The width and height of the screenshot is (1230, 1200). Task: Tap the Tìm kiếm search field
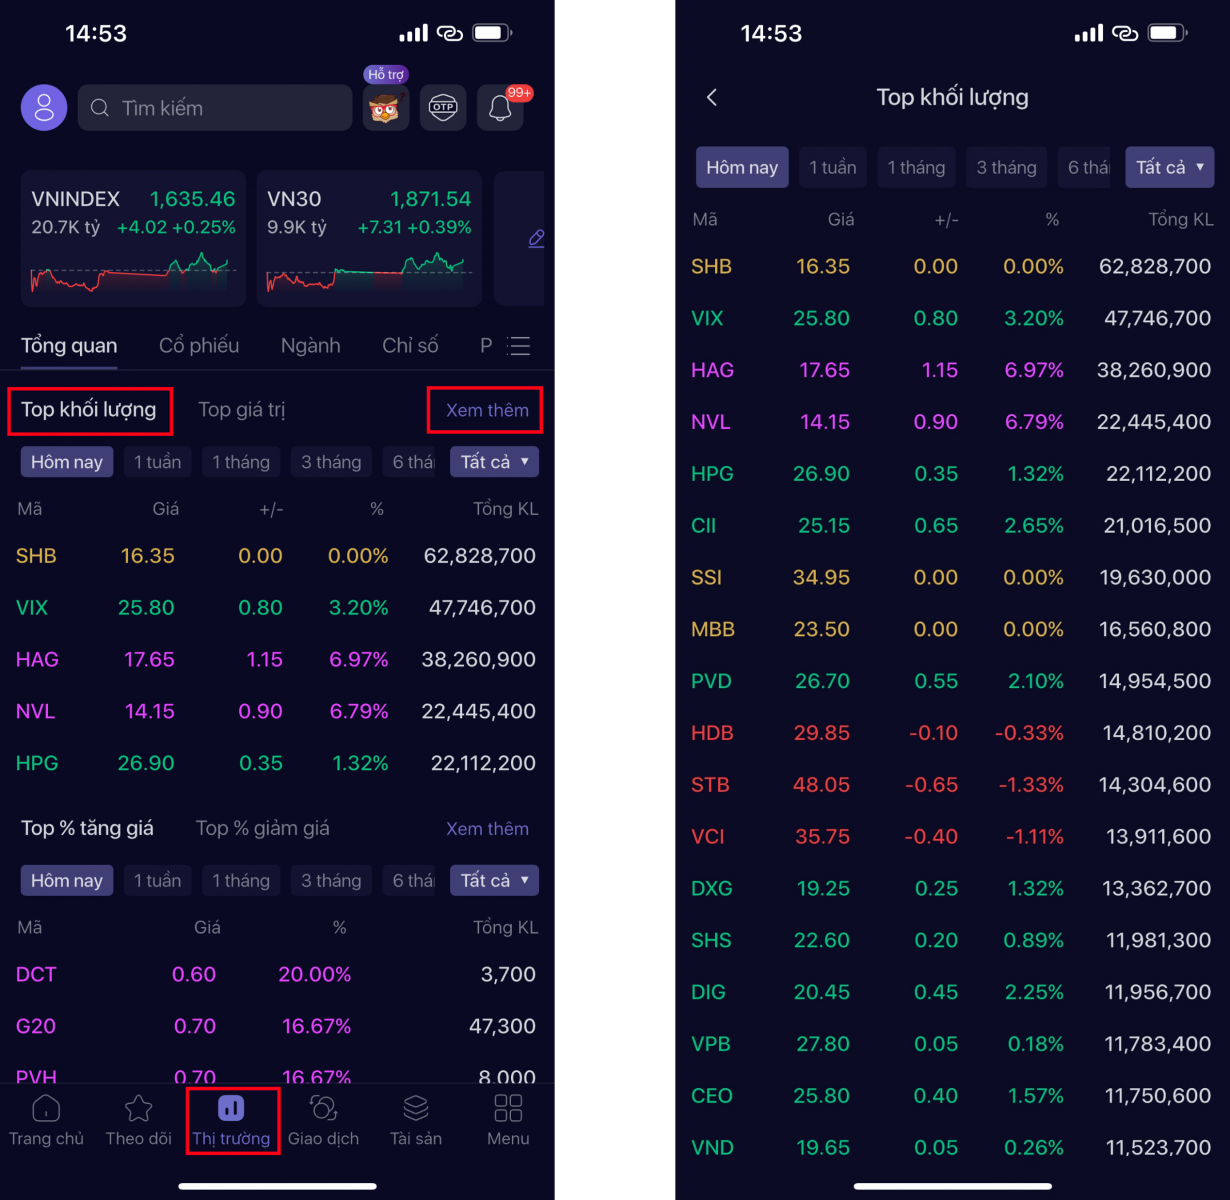tap(215, 108)
